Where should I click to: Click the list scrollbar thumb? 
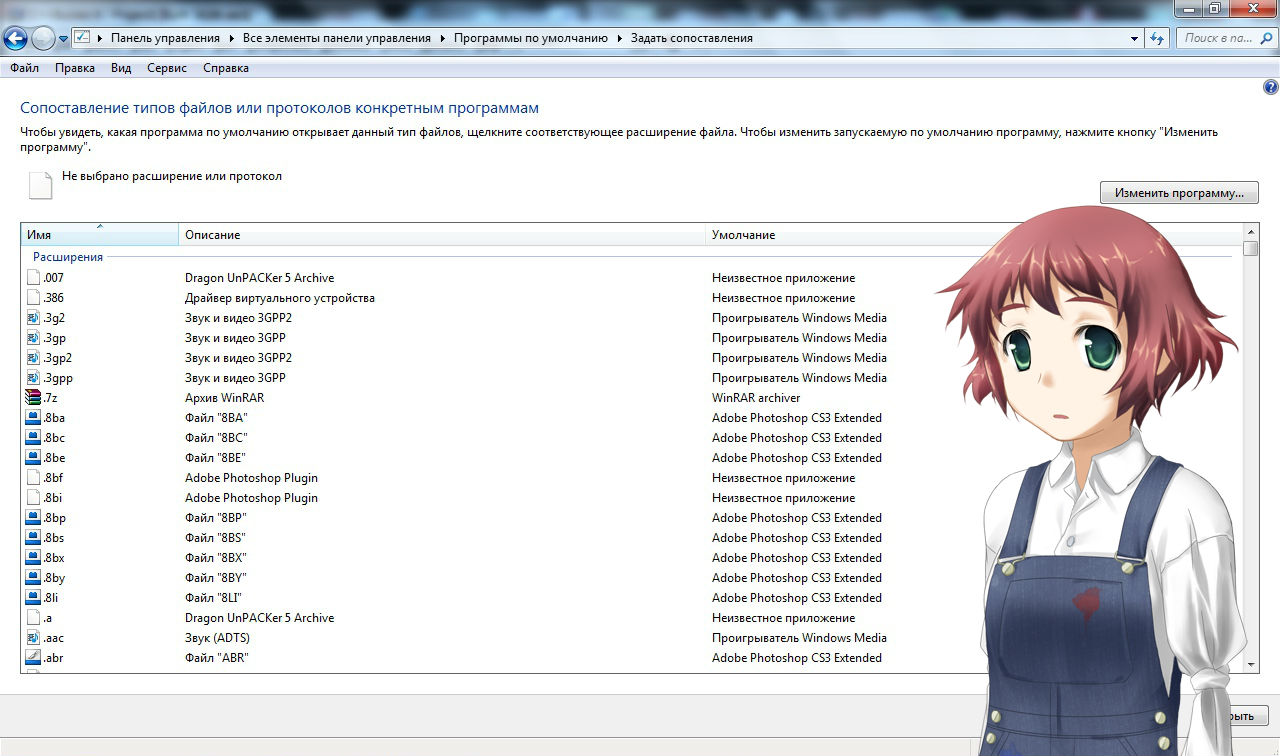(x=1251, y=248)
